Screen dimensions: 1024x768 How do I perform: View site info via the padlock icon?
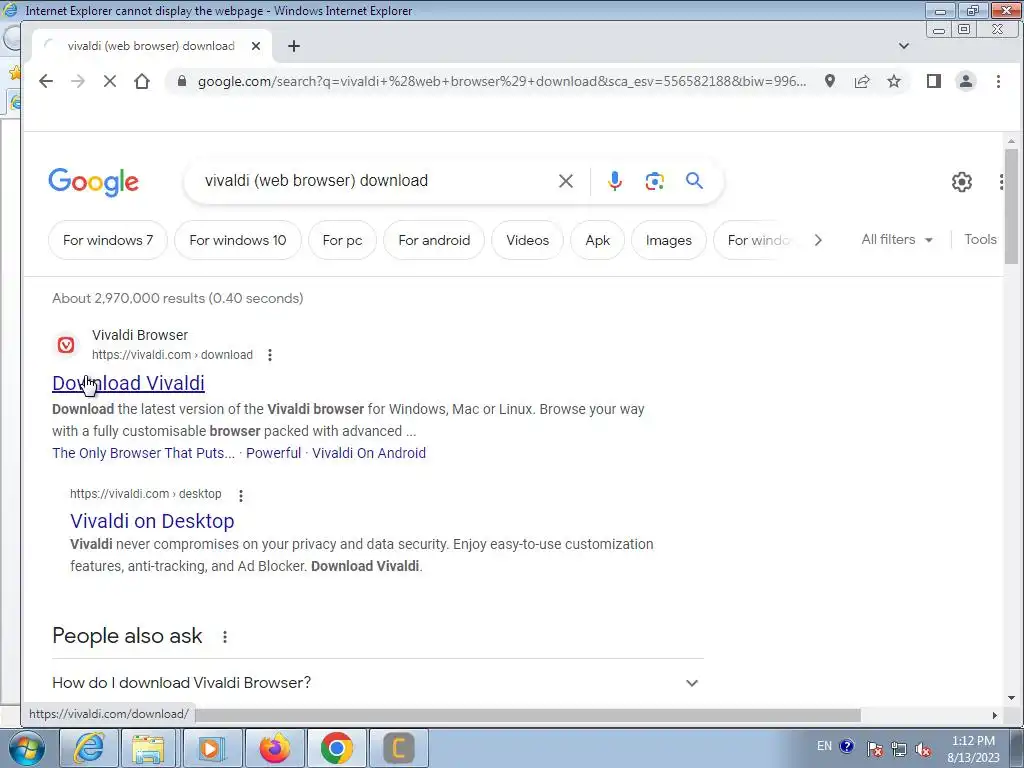182,81
